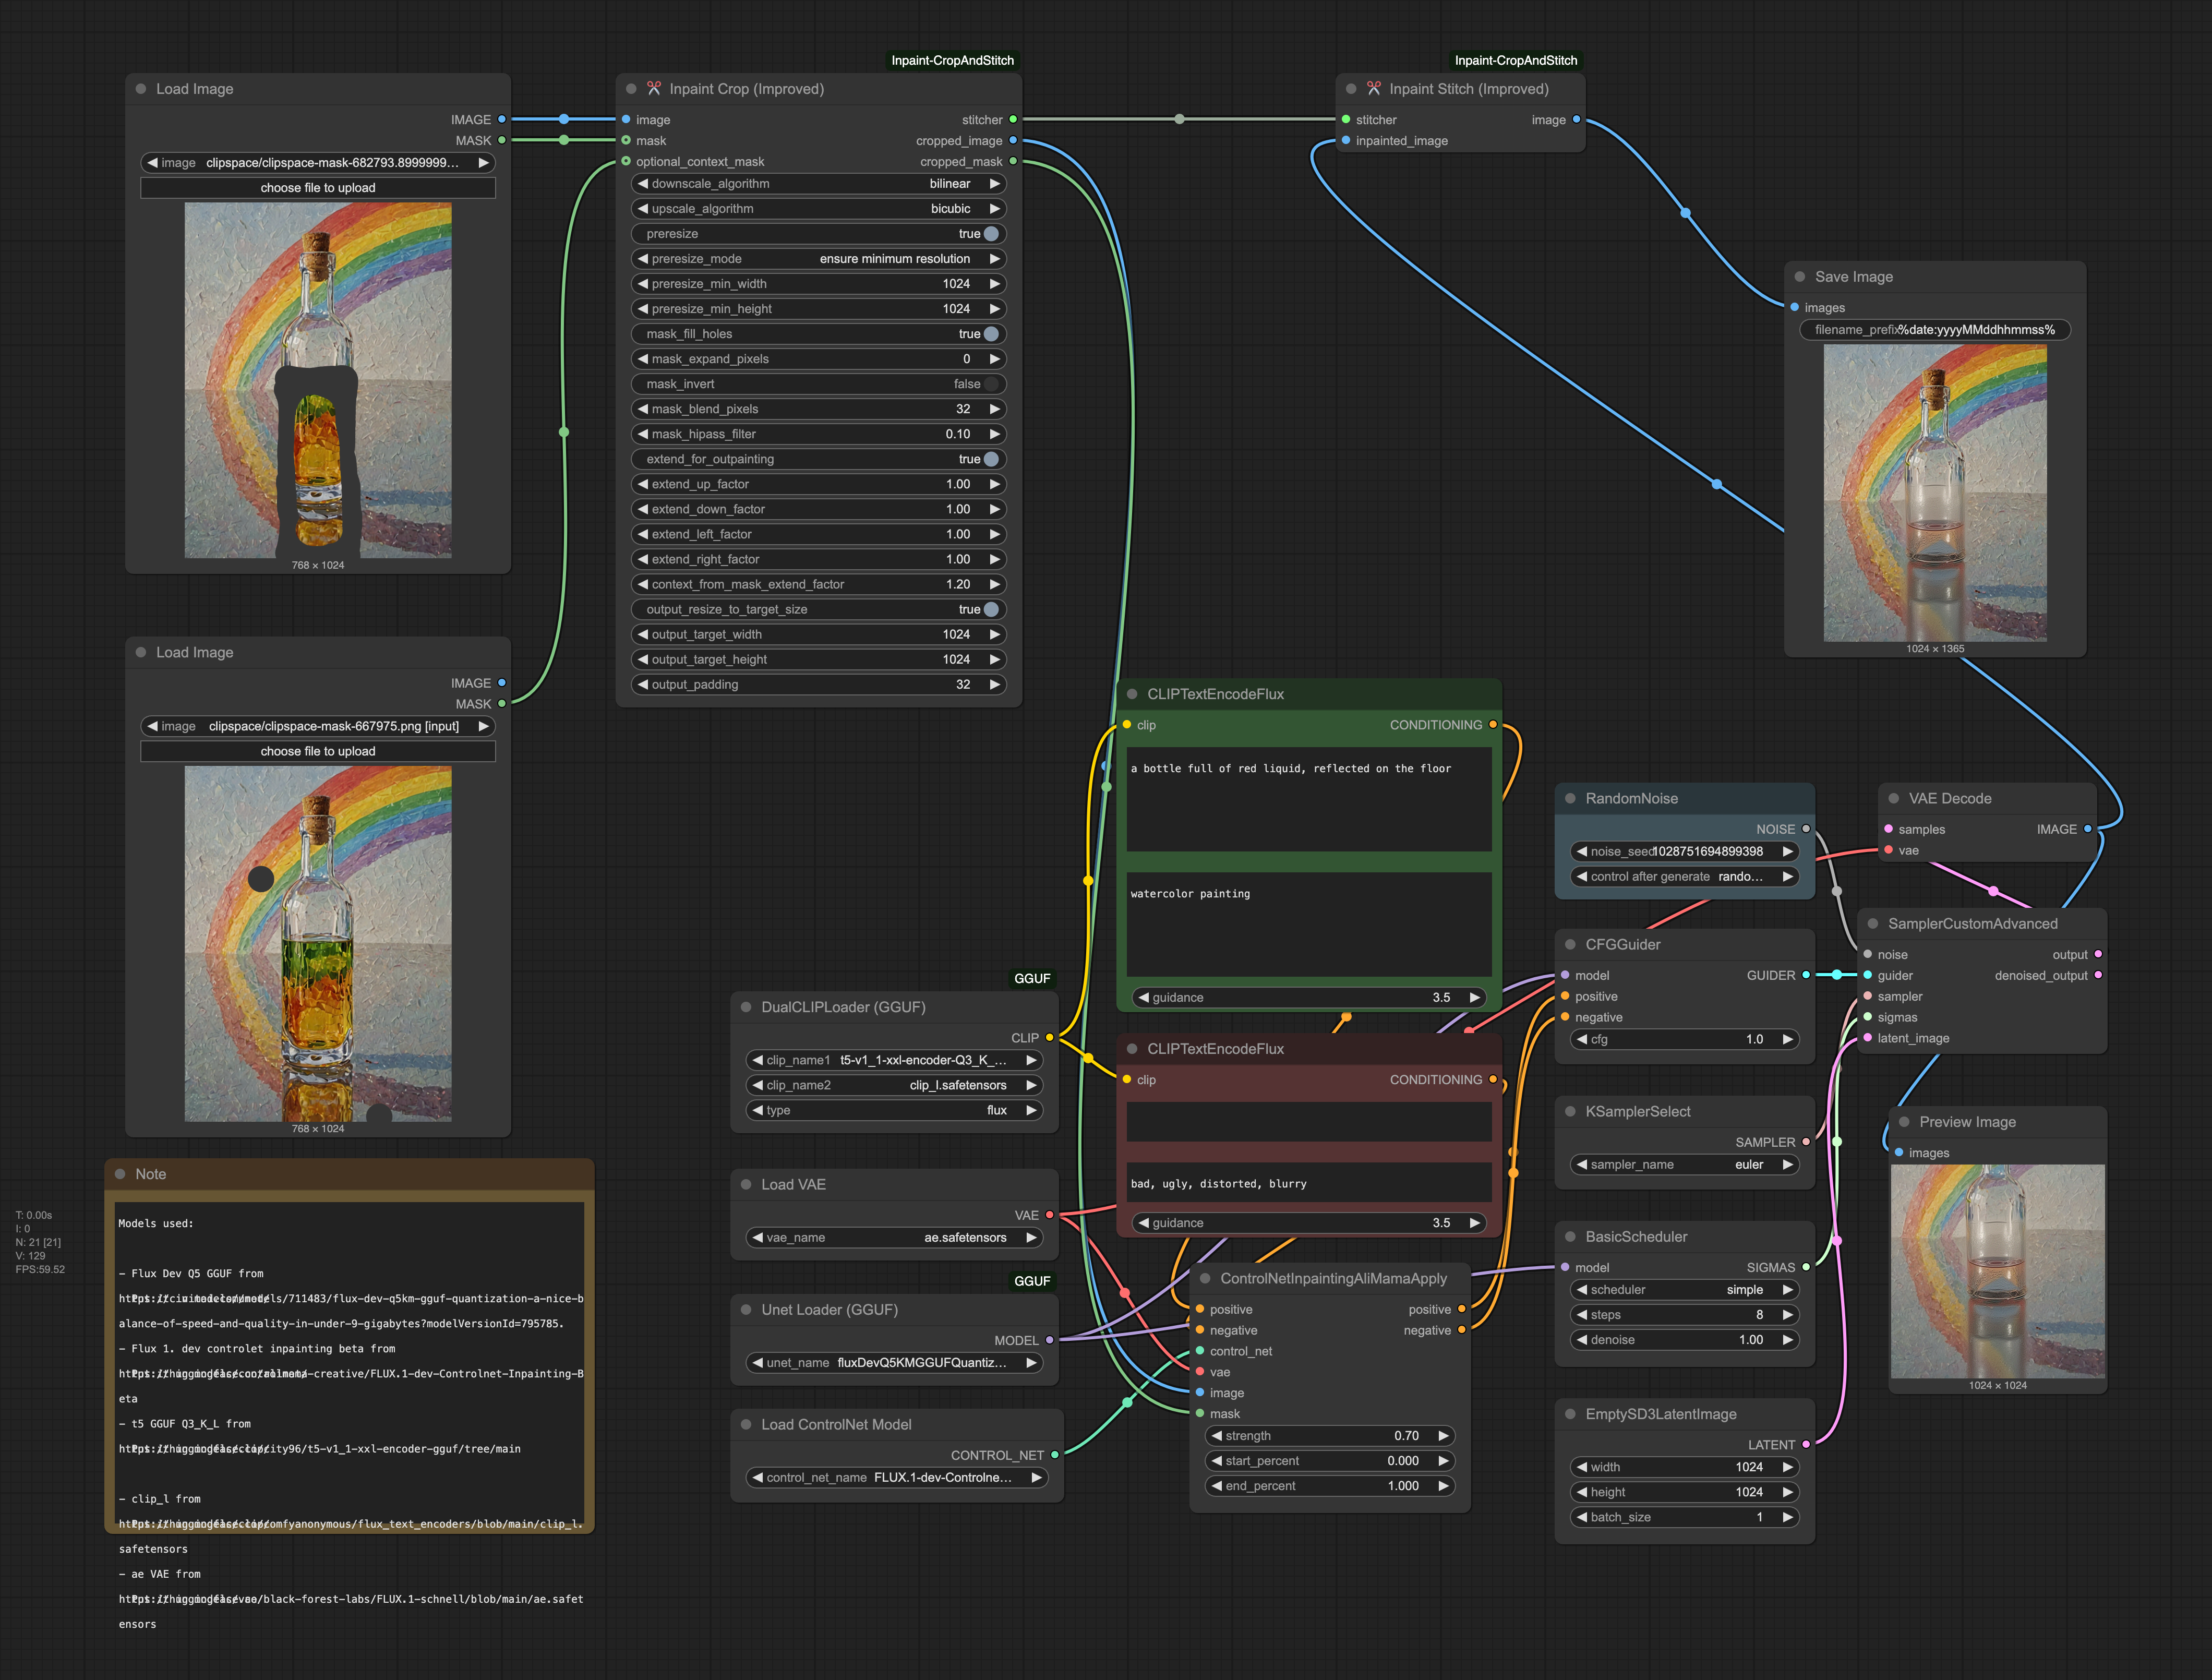Viewport: 2212px width, 1680px height.
Task: Collapse the Load VAE node via its dot
Action: coord(746,1184)
